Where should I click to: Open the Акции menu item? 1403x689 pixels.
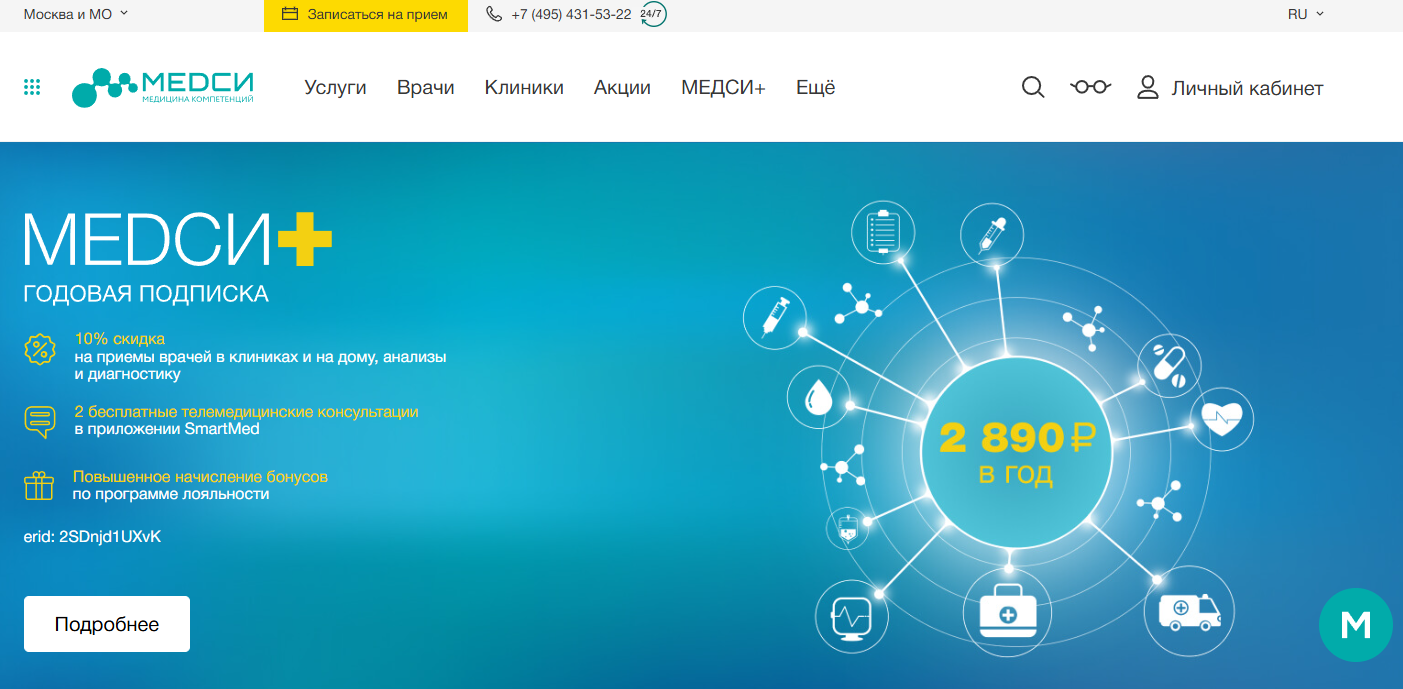(622, 88)
